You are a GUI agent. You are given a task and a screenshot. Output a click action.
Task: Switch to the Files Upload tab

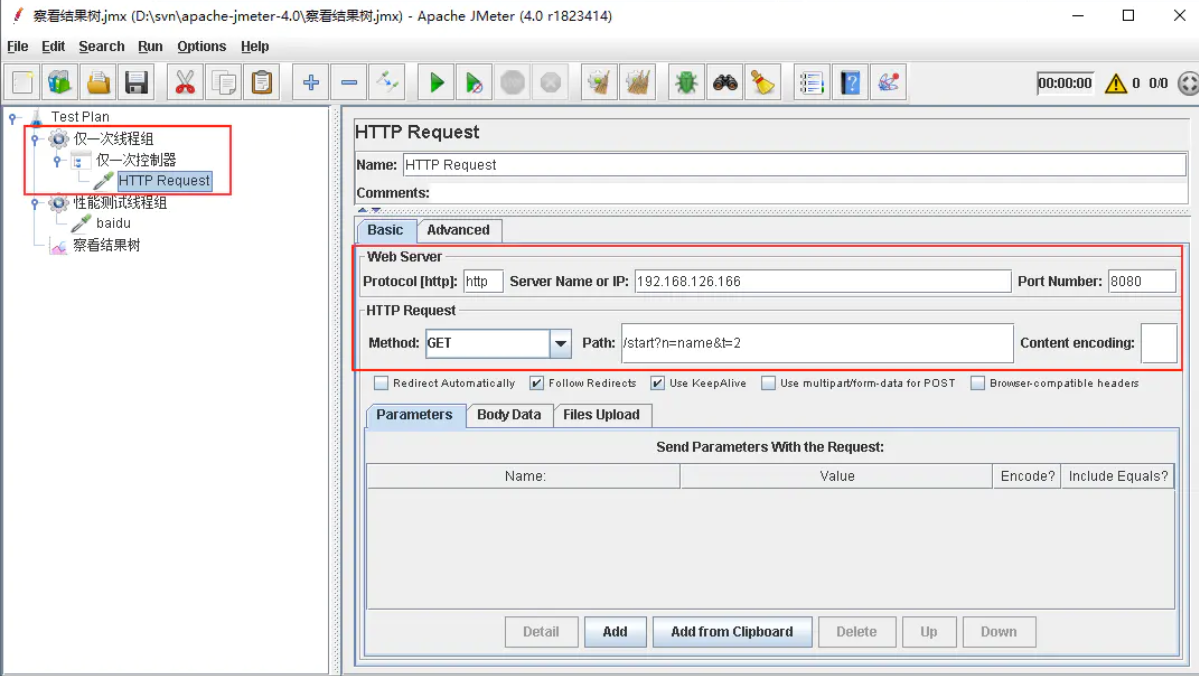coord(602,415)
